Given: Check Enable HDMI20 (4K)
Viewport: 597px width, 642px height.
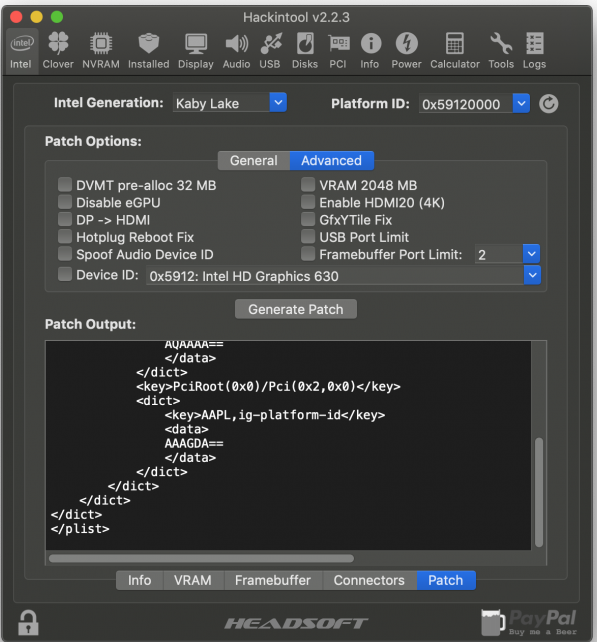Looking at the screenshot, I should point(308,202).
